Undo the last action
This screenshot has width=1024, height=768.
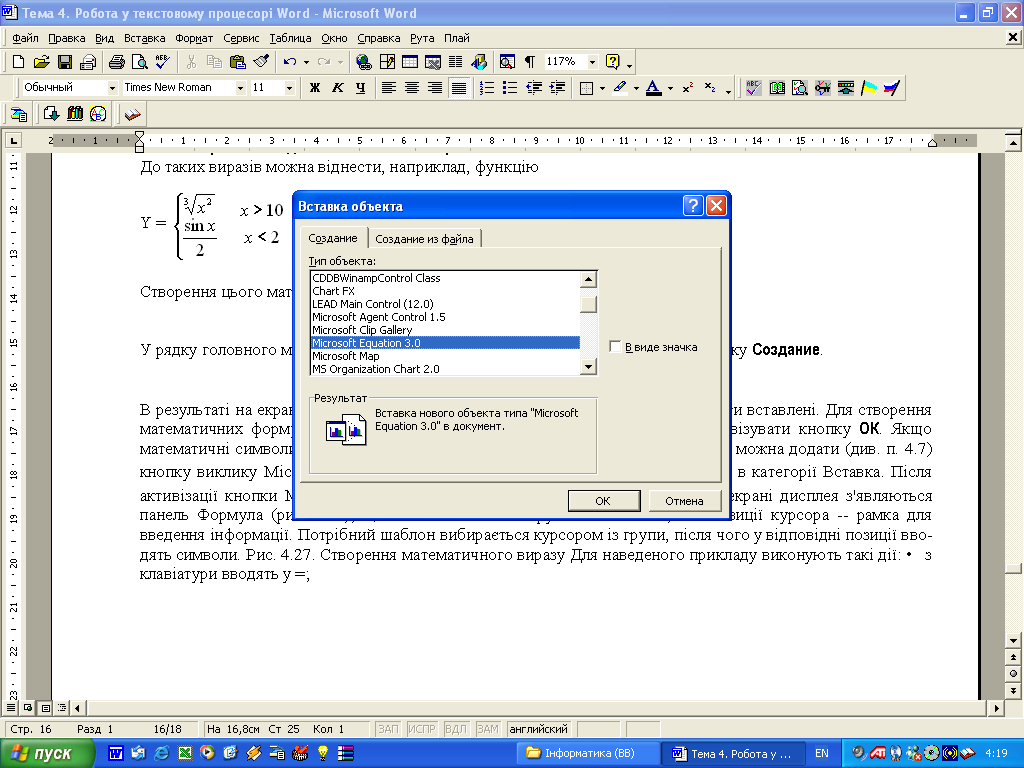(x=289, y=62)
